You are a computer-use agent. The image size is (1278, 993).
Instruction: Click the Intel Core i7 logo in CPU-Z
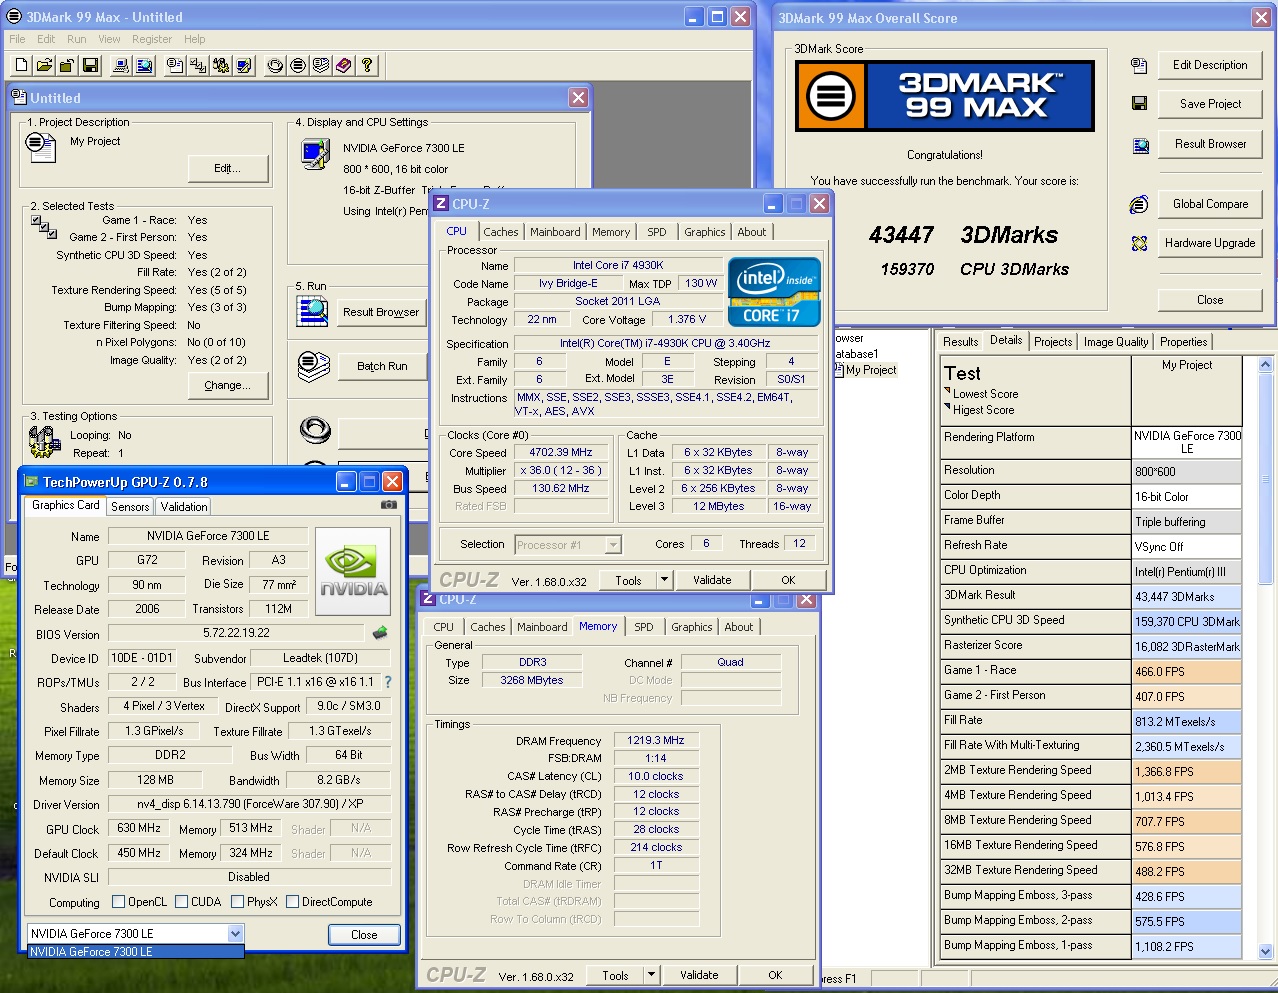pyautogui.click(x=775, y=292)
